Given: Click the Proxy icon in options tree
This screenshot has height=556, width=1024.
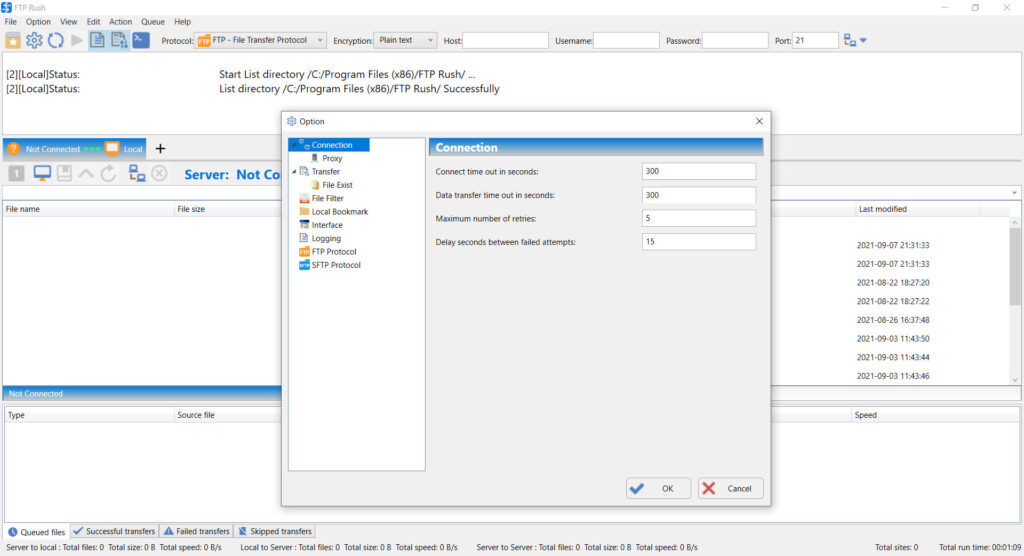Looking at the screenshot, I should 315,158.
